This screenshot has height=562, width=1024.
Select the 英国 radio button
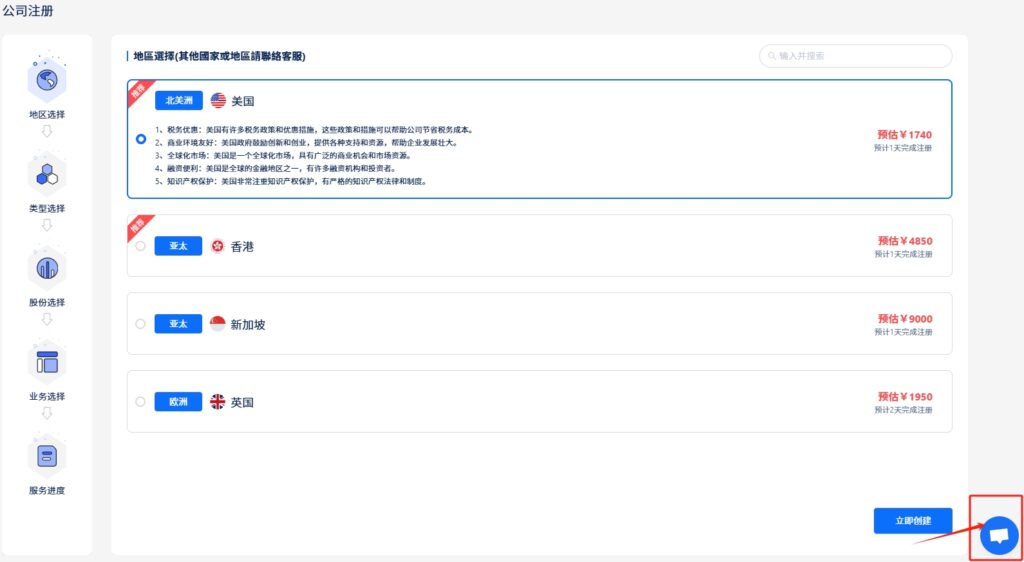coord(140,401)
